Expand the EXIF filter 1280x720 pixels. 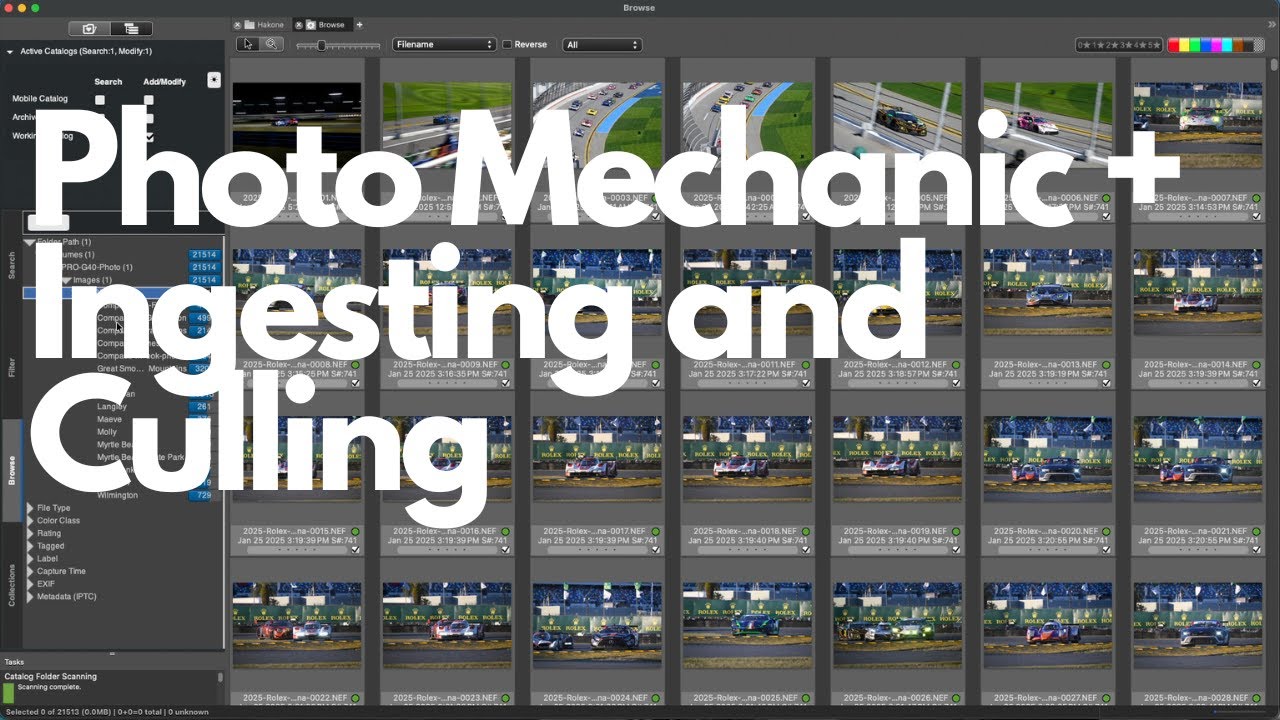pyautogui.click(x=30, y=584)
